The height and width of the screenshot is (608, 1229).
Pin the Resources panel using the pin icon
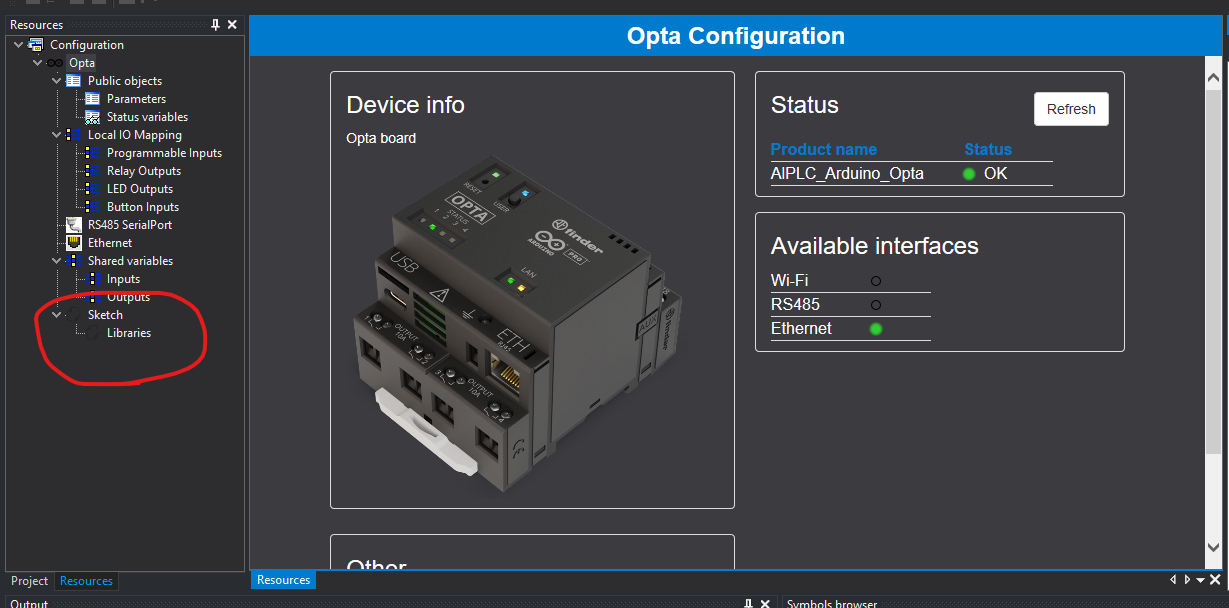[215, 24]
